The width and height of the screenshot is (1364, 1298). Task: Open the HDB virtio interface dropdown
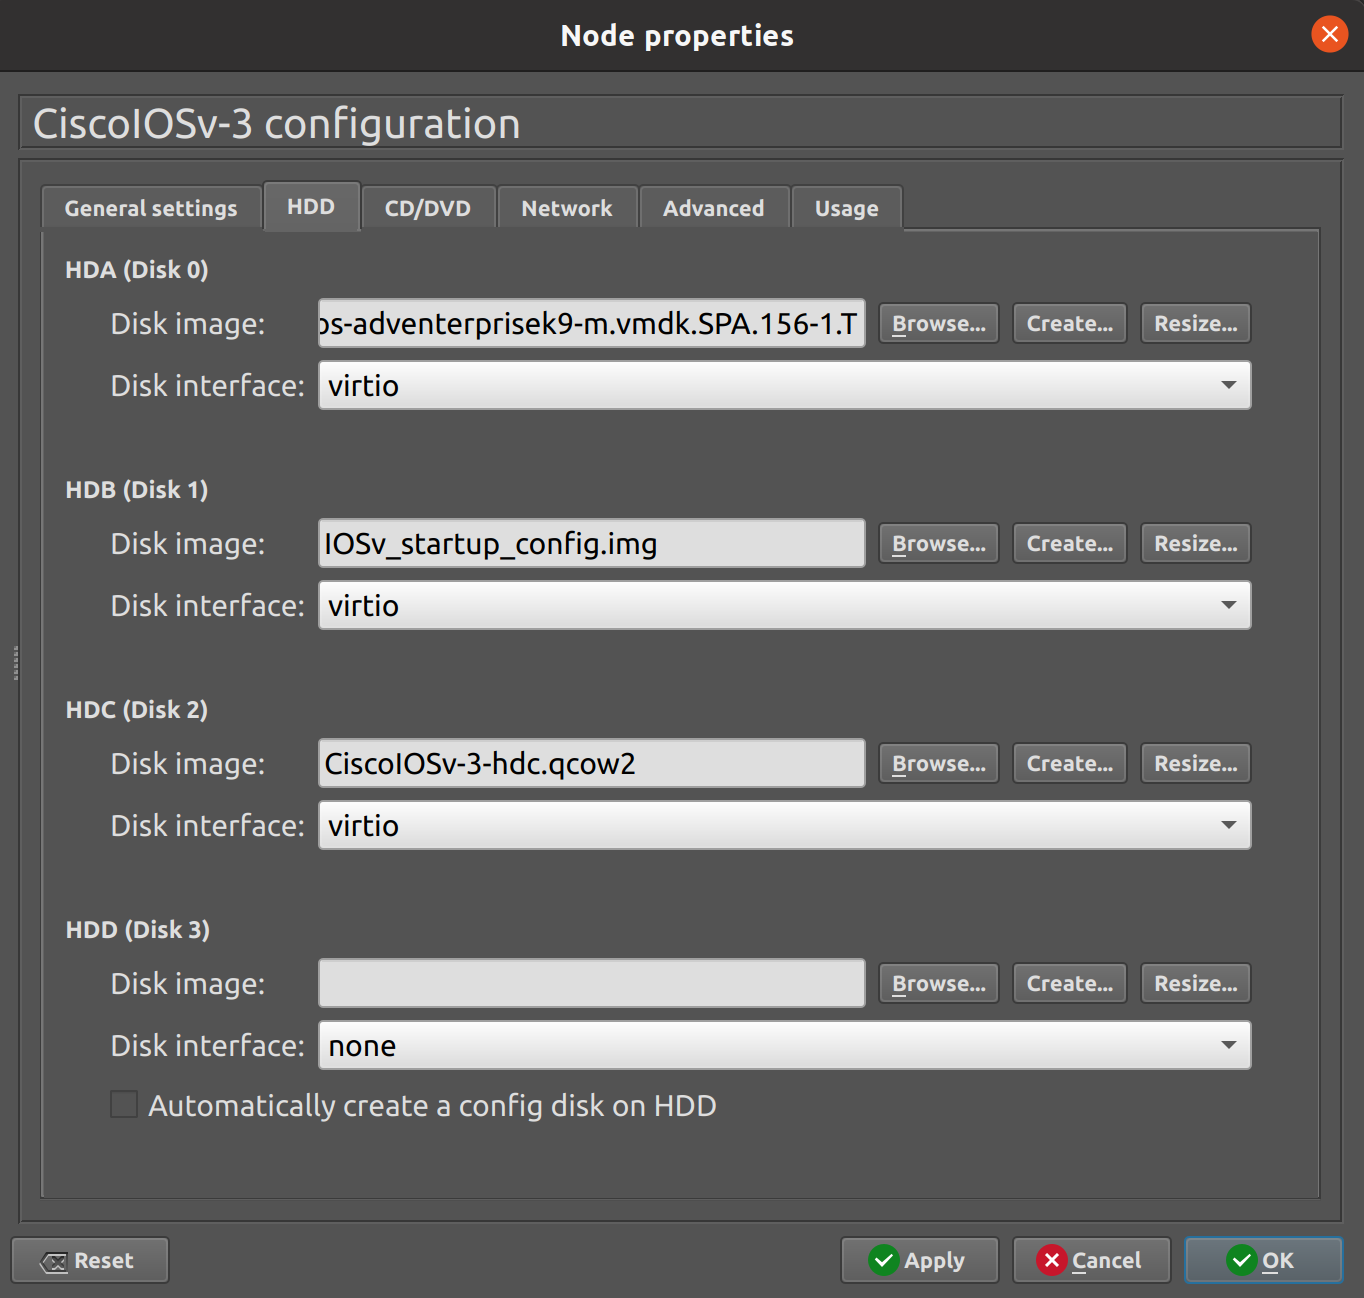tap(1229, 605)
